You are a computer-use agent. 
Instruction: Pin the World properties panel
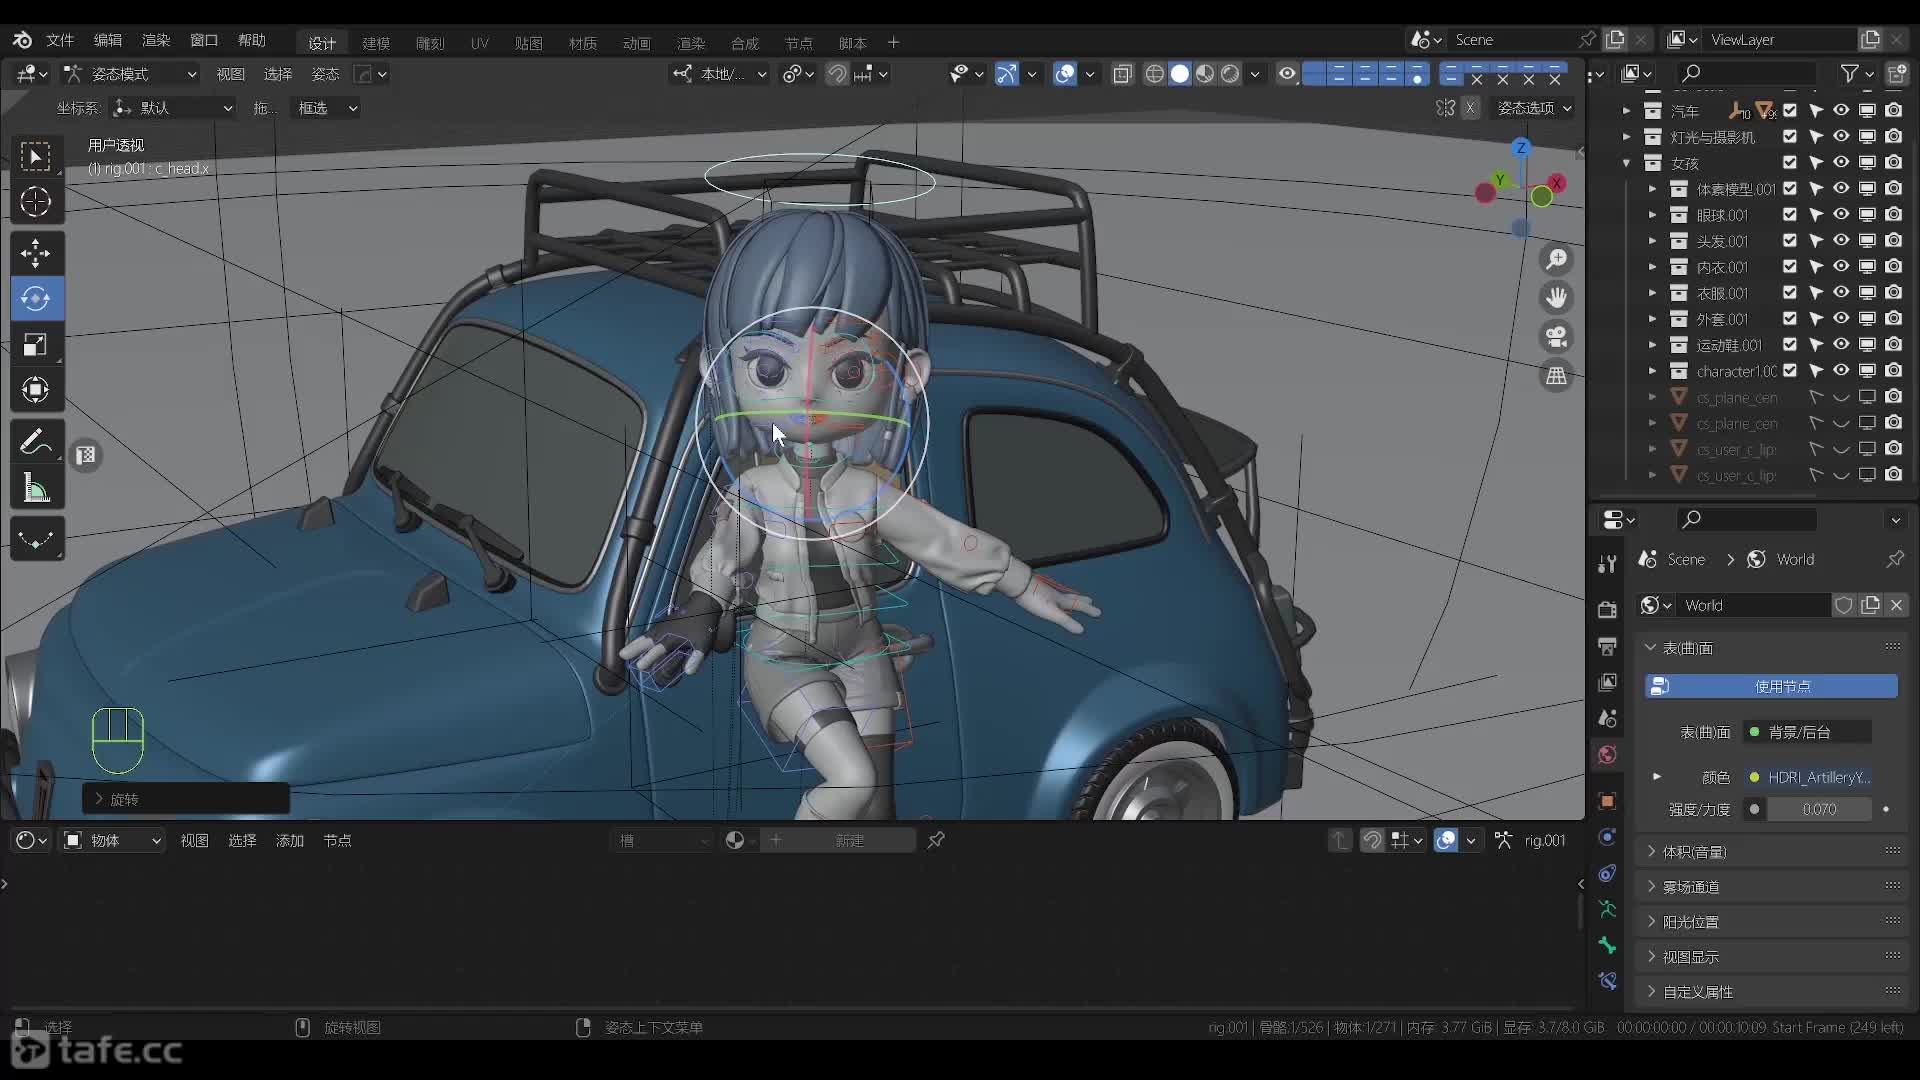click(1895, 559)
